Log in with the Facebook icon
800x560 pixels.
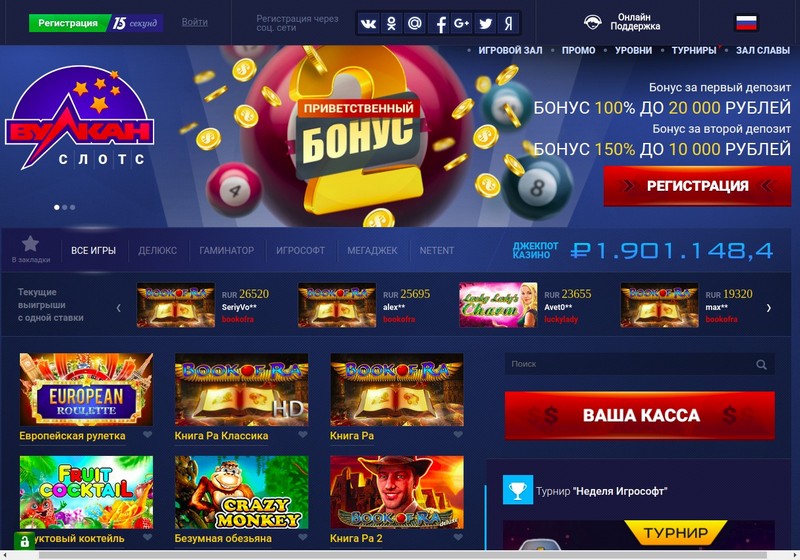coord(438,23)
